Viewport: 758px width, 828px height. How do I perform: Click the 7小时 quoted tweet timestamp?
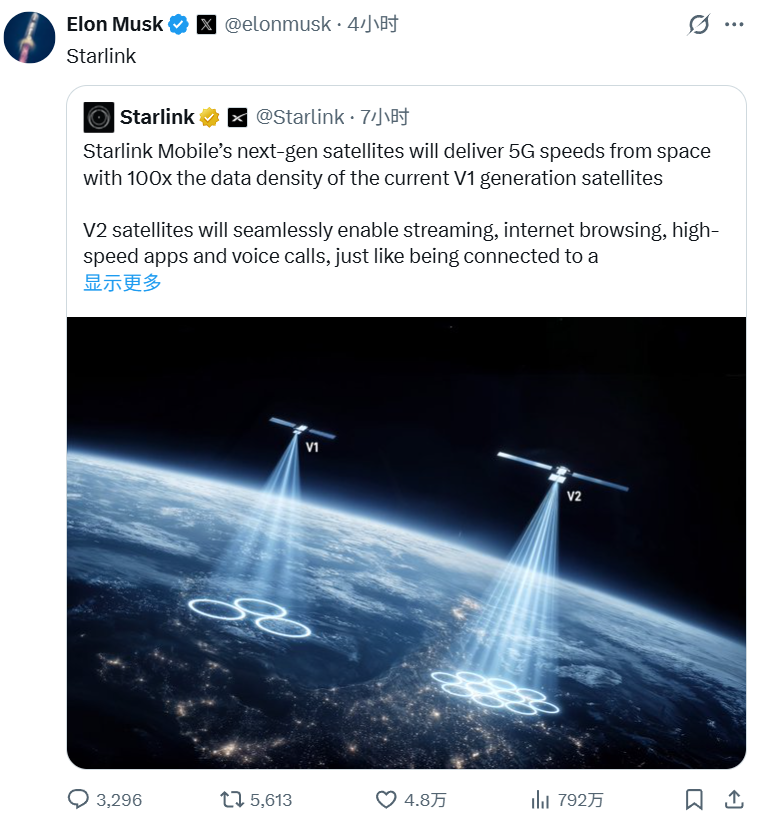coord(384,117)
